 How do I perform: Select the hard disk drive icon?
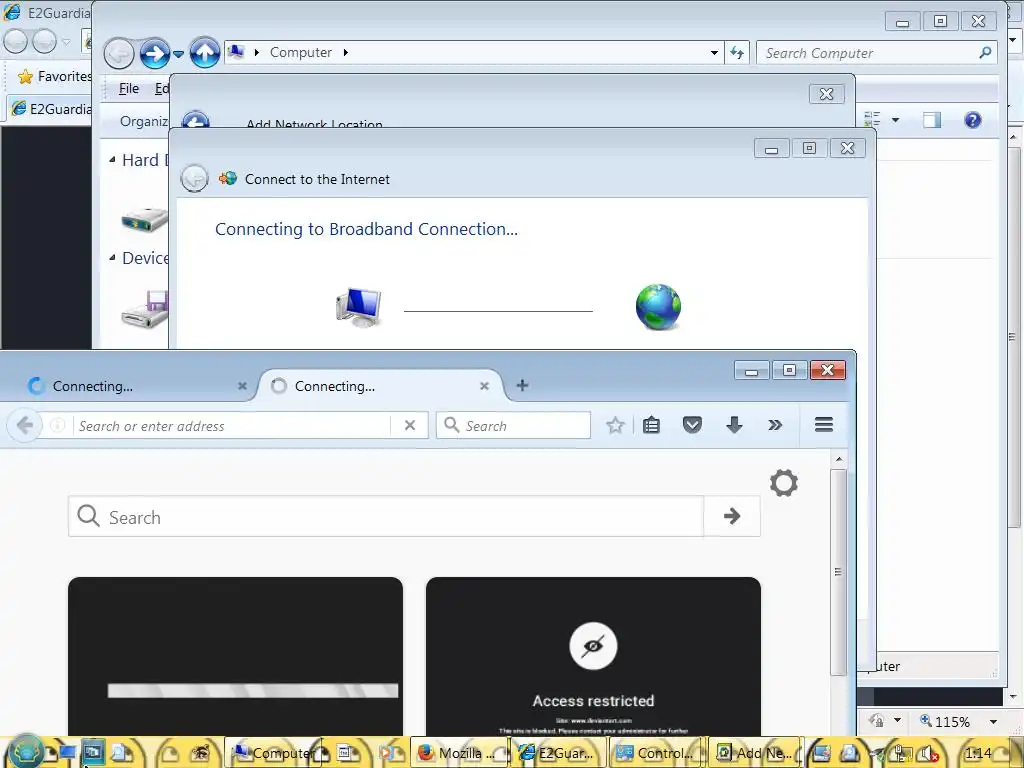coord(144,219)
